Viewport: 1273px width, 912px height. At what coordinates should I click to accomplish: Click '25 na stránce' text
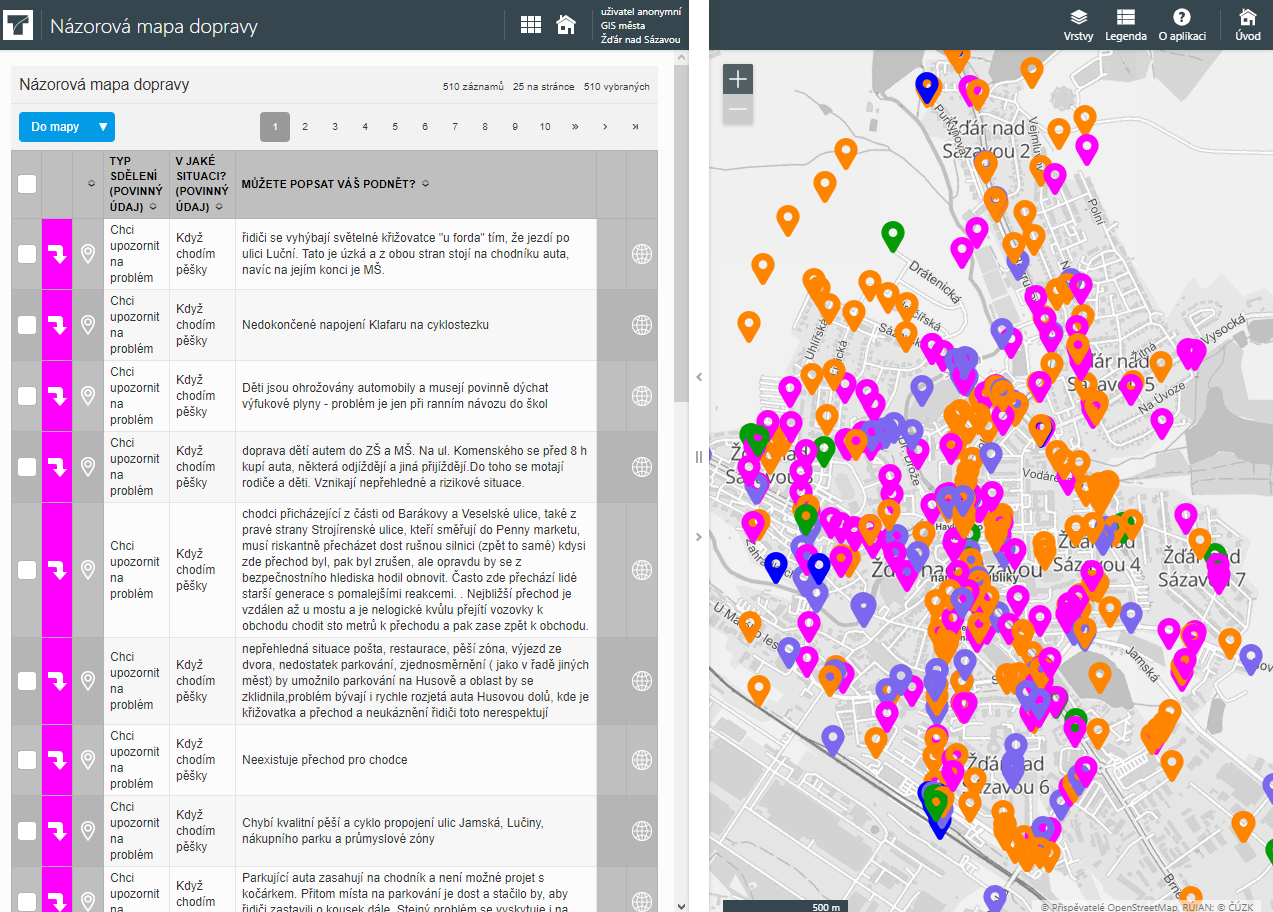coord(544,87)
